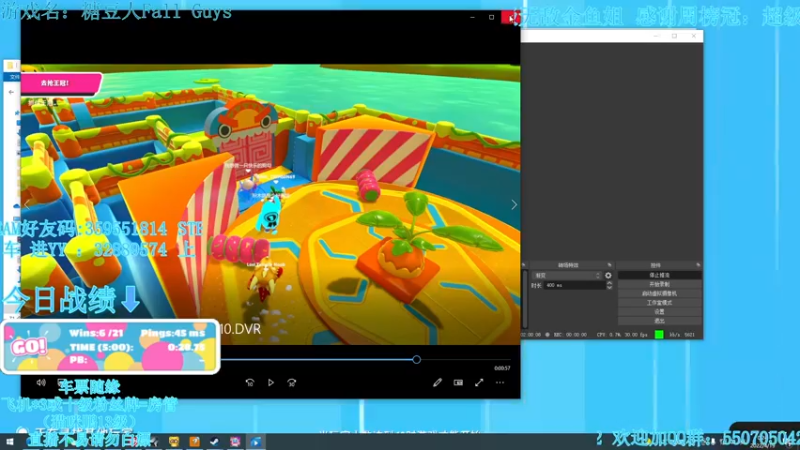Click the 0:00:57 duration text

click(502, 368)
